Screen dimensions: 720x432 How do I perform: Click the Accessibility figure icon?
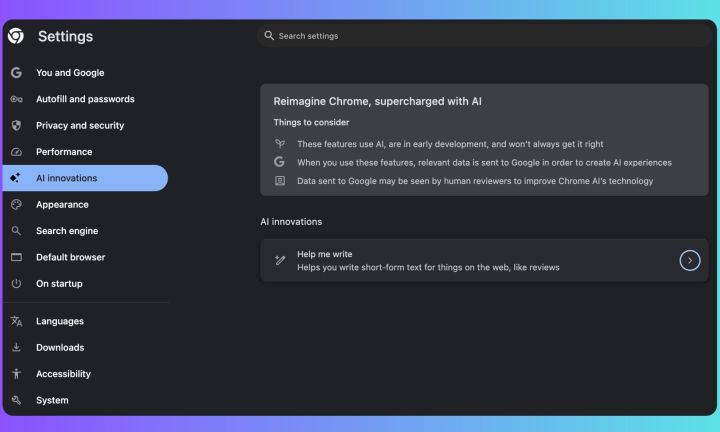(16, 374)
